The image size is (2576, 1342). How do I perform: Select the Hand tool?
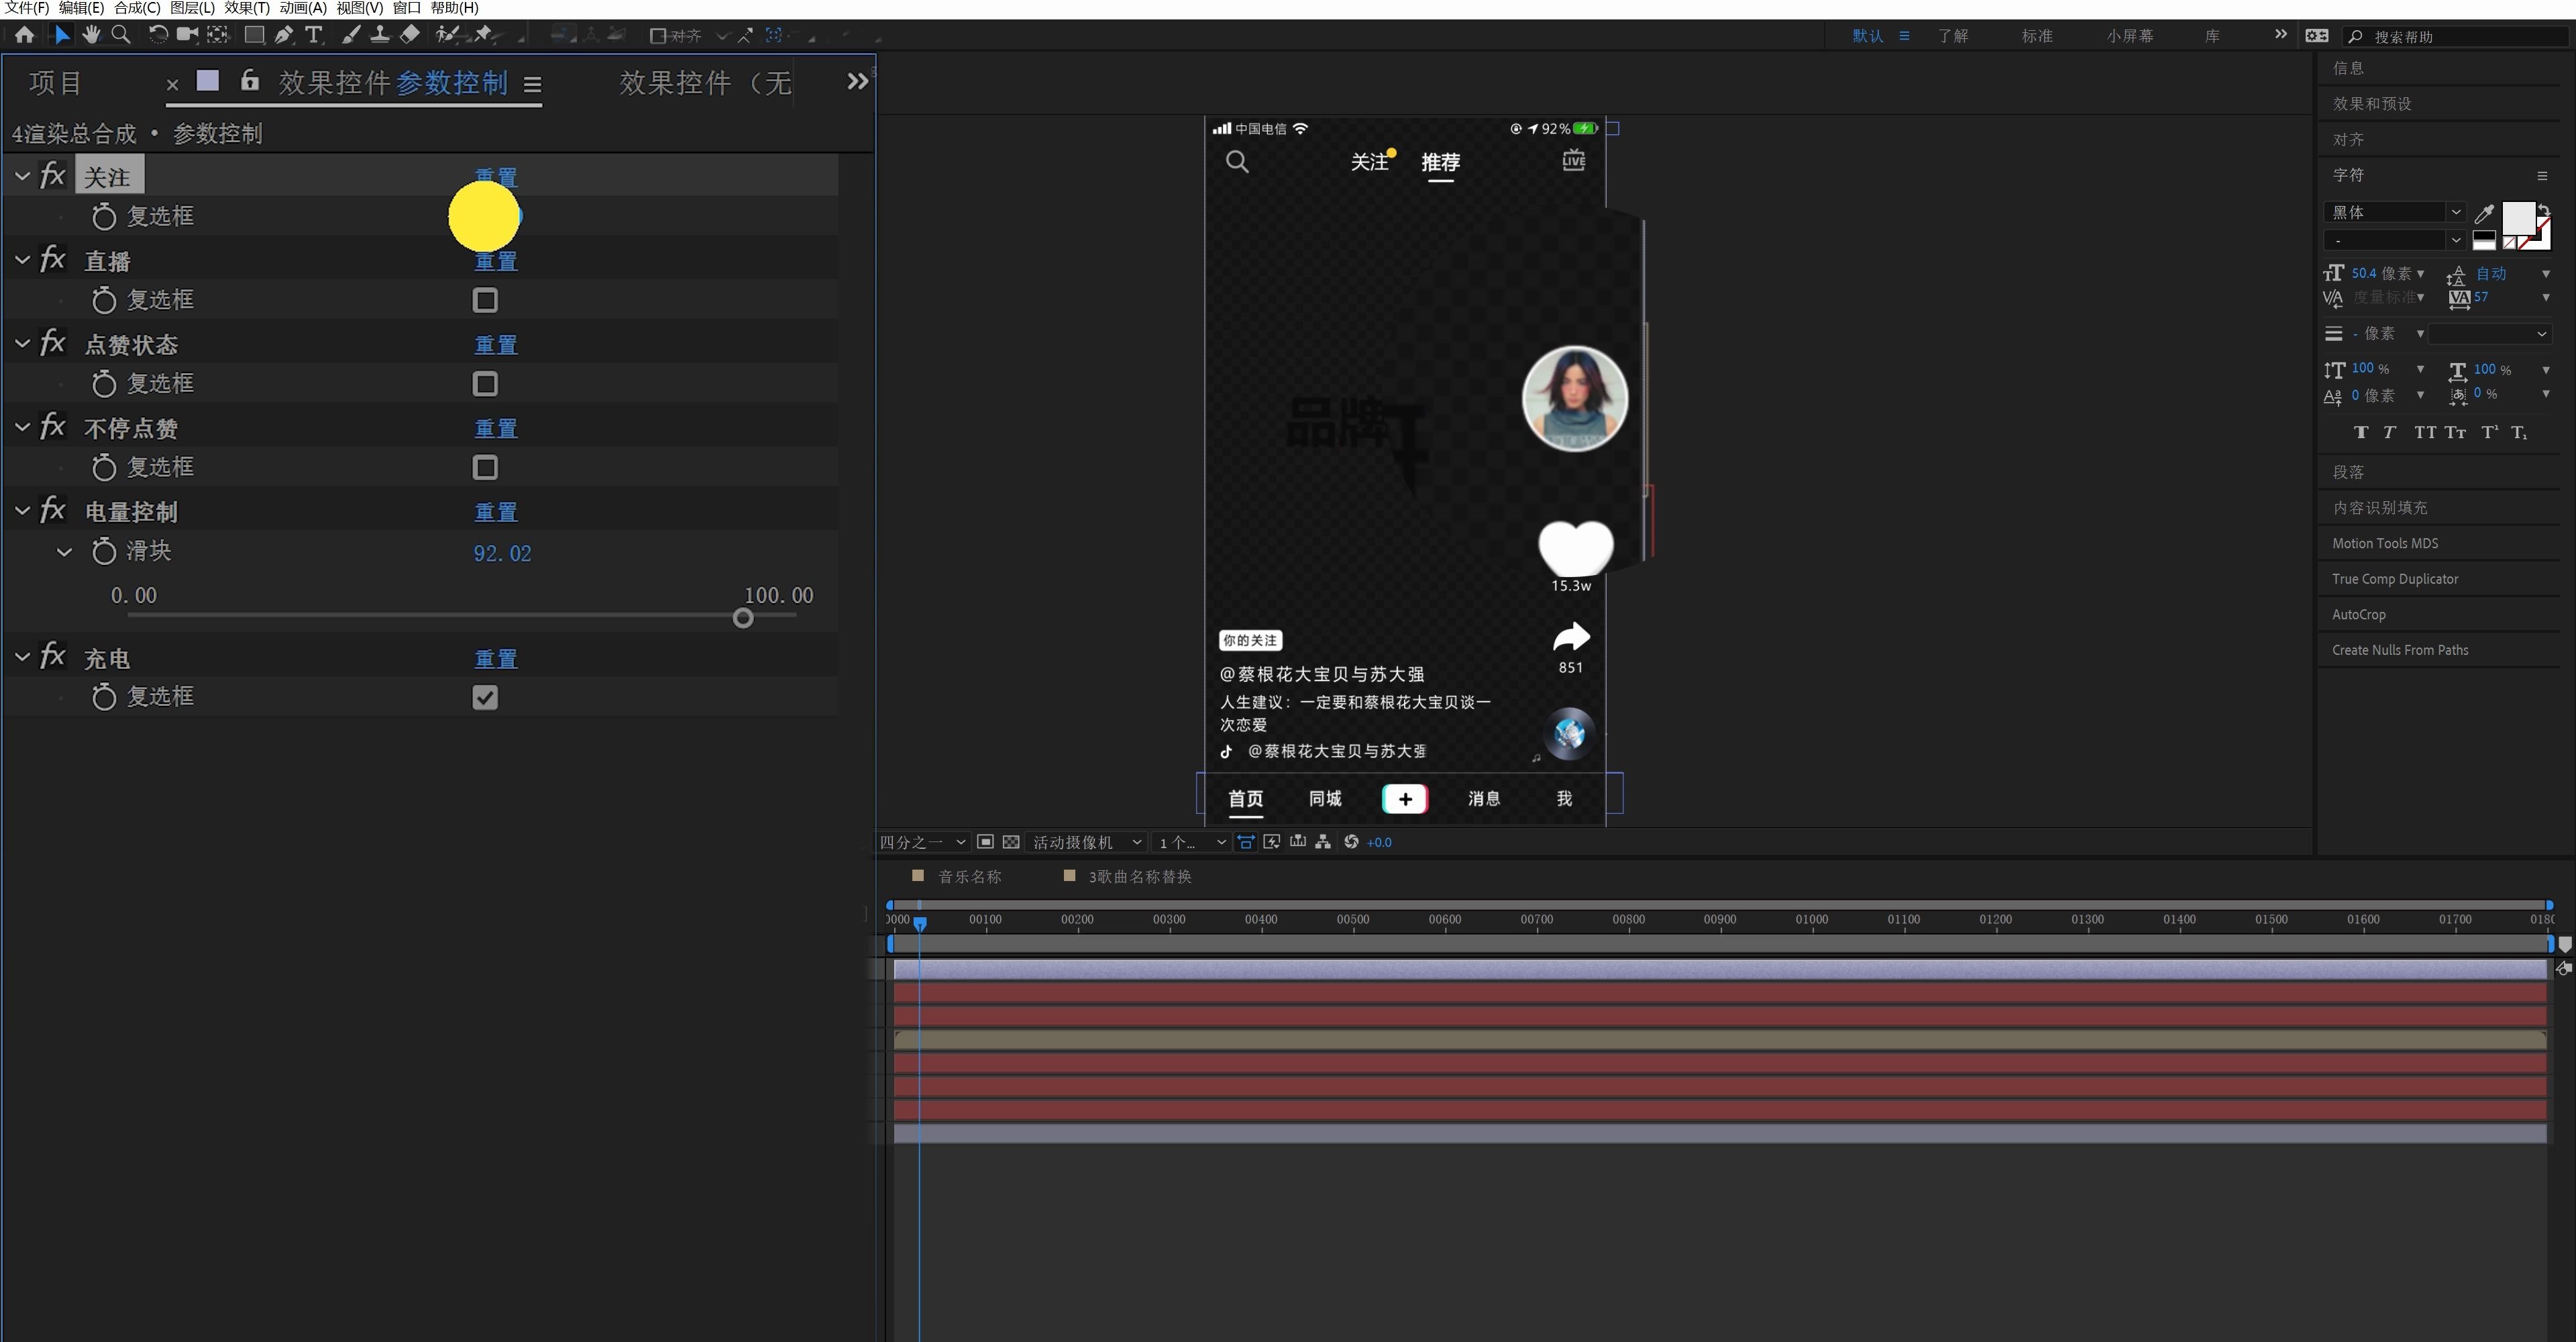coord(91,35)
